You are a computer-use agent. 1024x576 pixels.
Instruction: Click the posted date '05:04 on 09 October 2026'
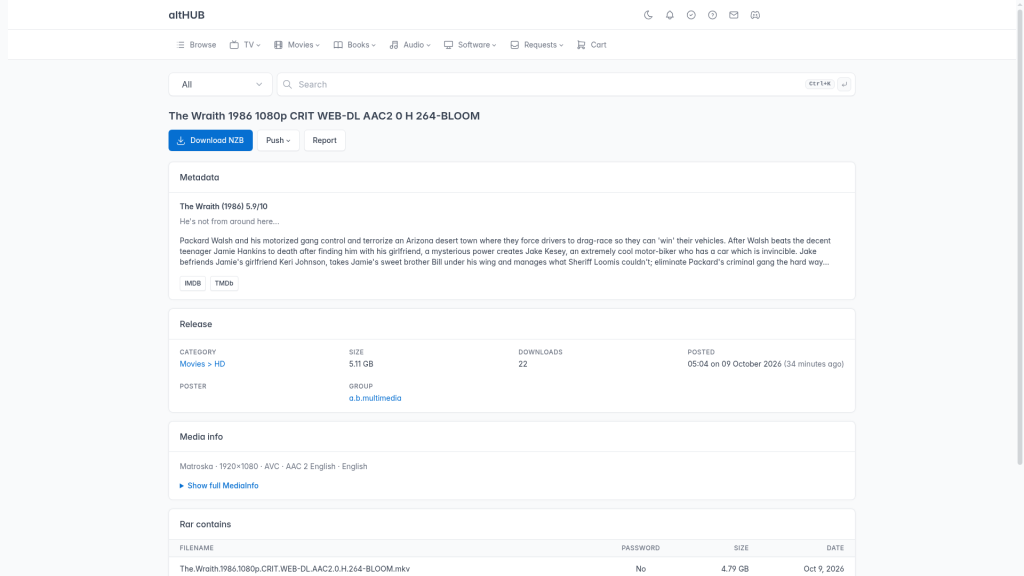click(x=734, y=364)
